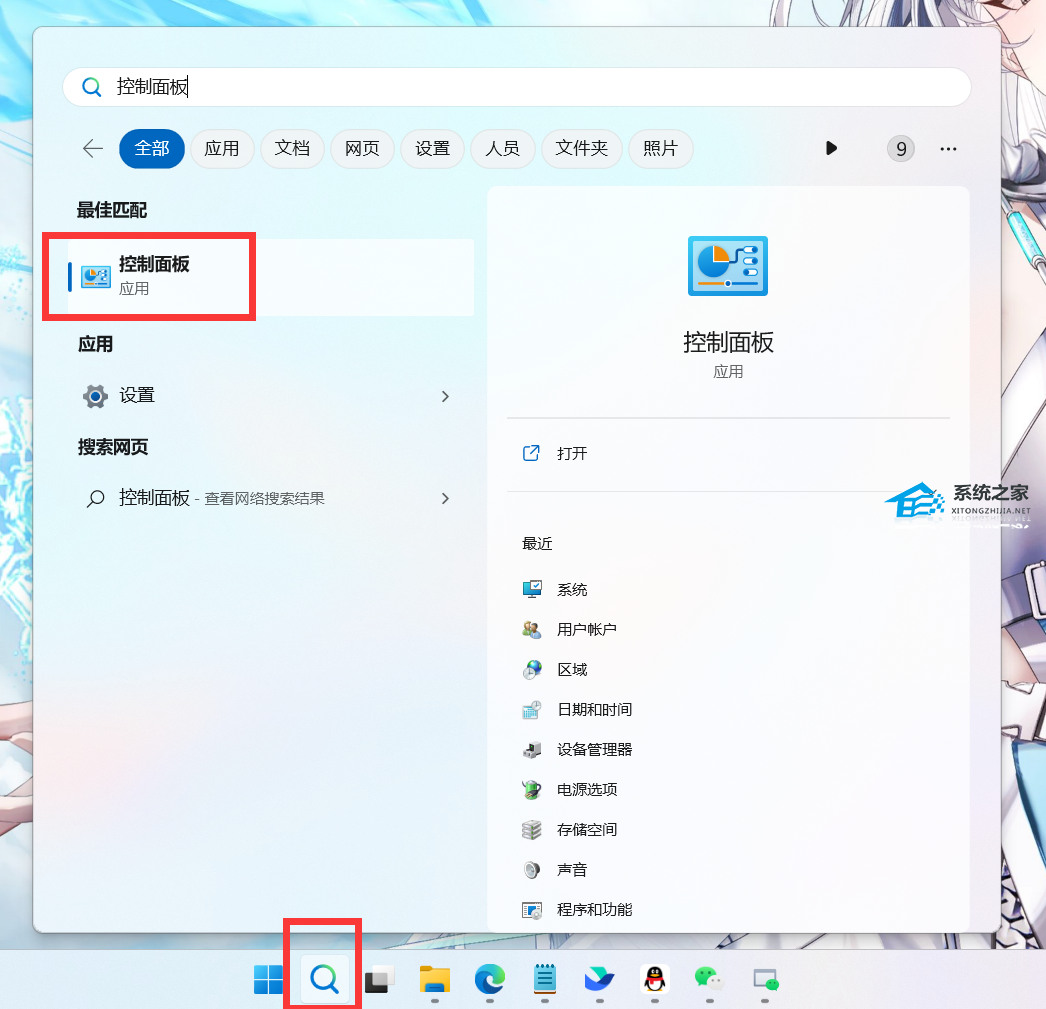The height and width of the screenshot is (1009, 1046).
Task: Open recent item 区域
Action: [572, 670]
